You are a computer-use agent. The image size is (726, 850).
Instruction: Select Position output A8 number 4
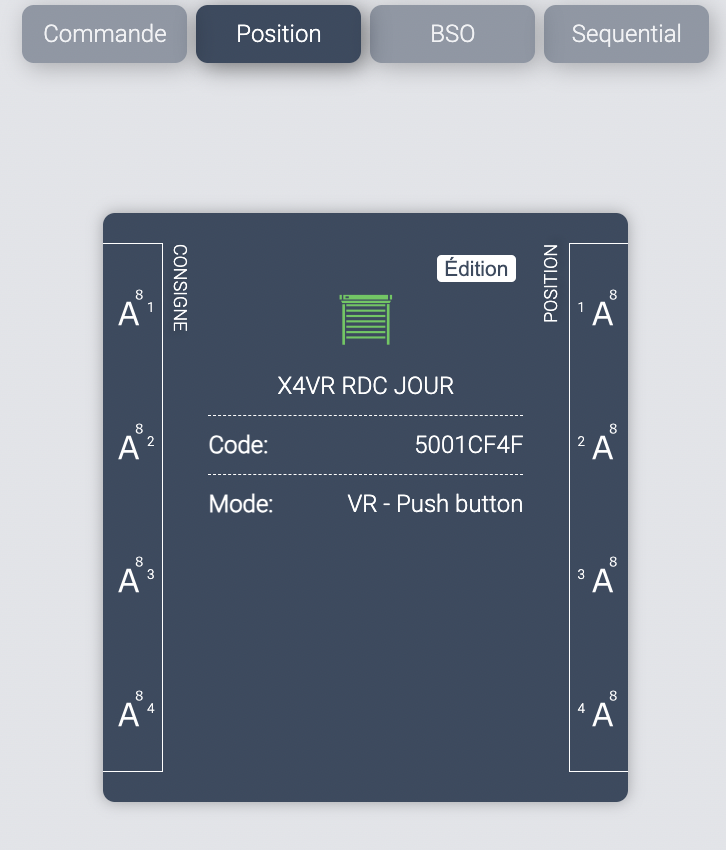pyautogui.click(x=600, y=712)
